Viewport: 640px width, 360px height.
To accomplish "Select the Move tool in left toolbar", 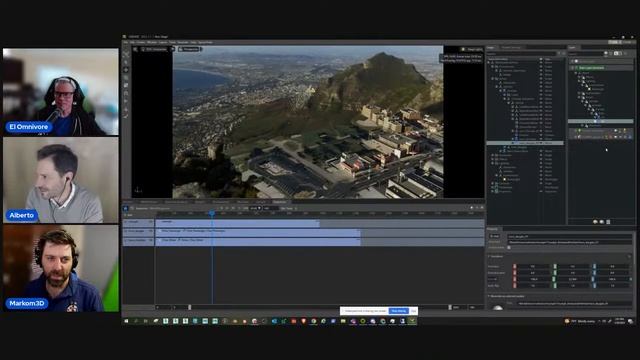I will [126, 70].
